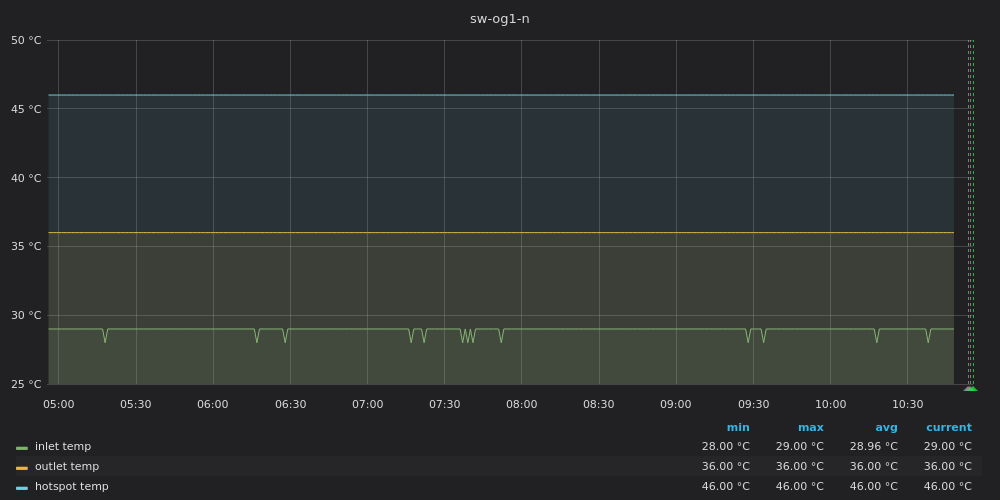Click the 08:00 label on the time axis

coord(521,405)
